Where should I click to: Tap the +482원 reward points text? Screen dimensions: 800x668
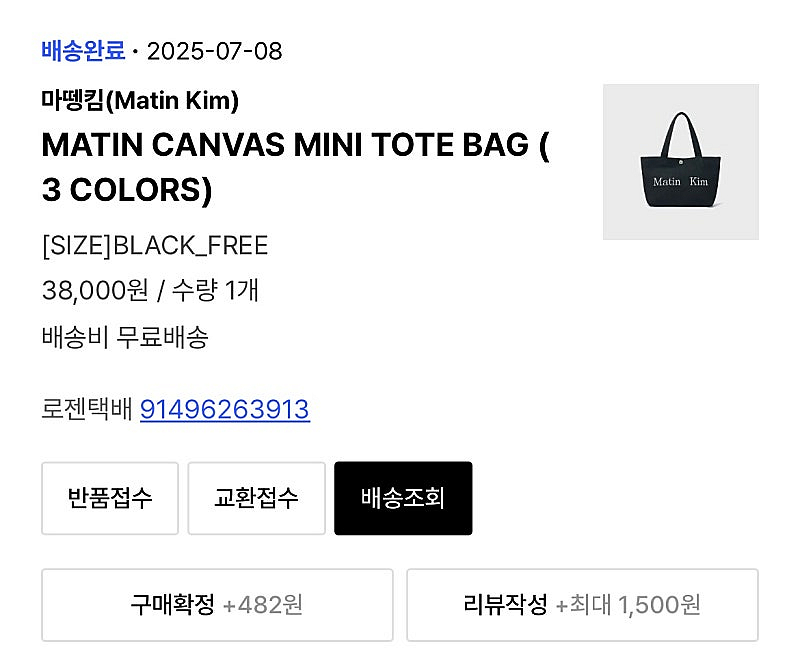(x=263, y=605)
